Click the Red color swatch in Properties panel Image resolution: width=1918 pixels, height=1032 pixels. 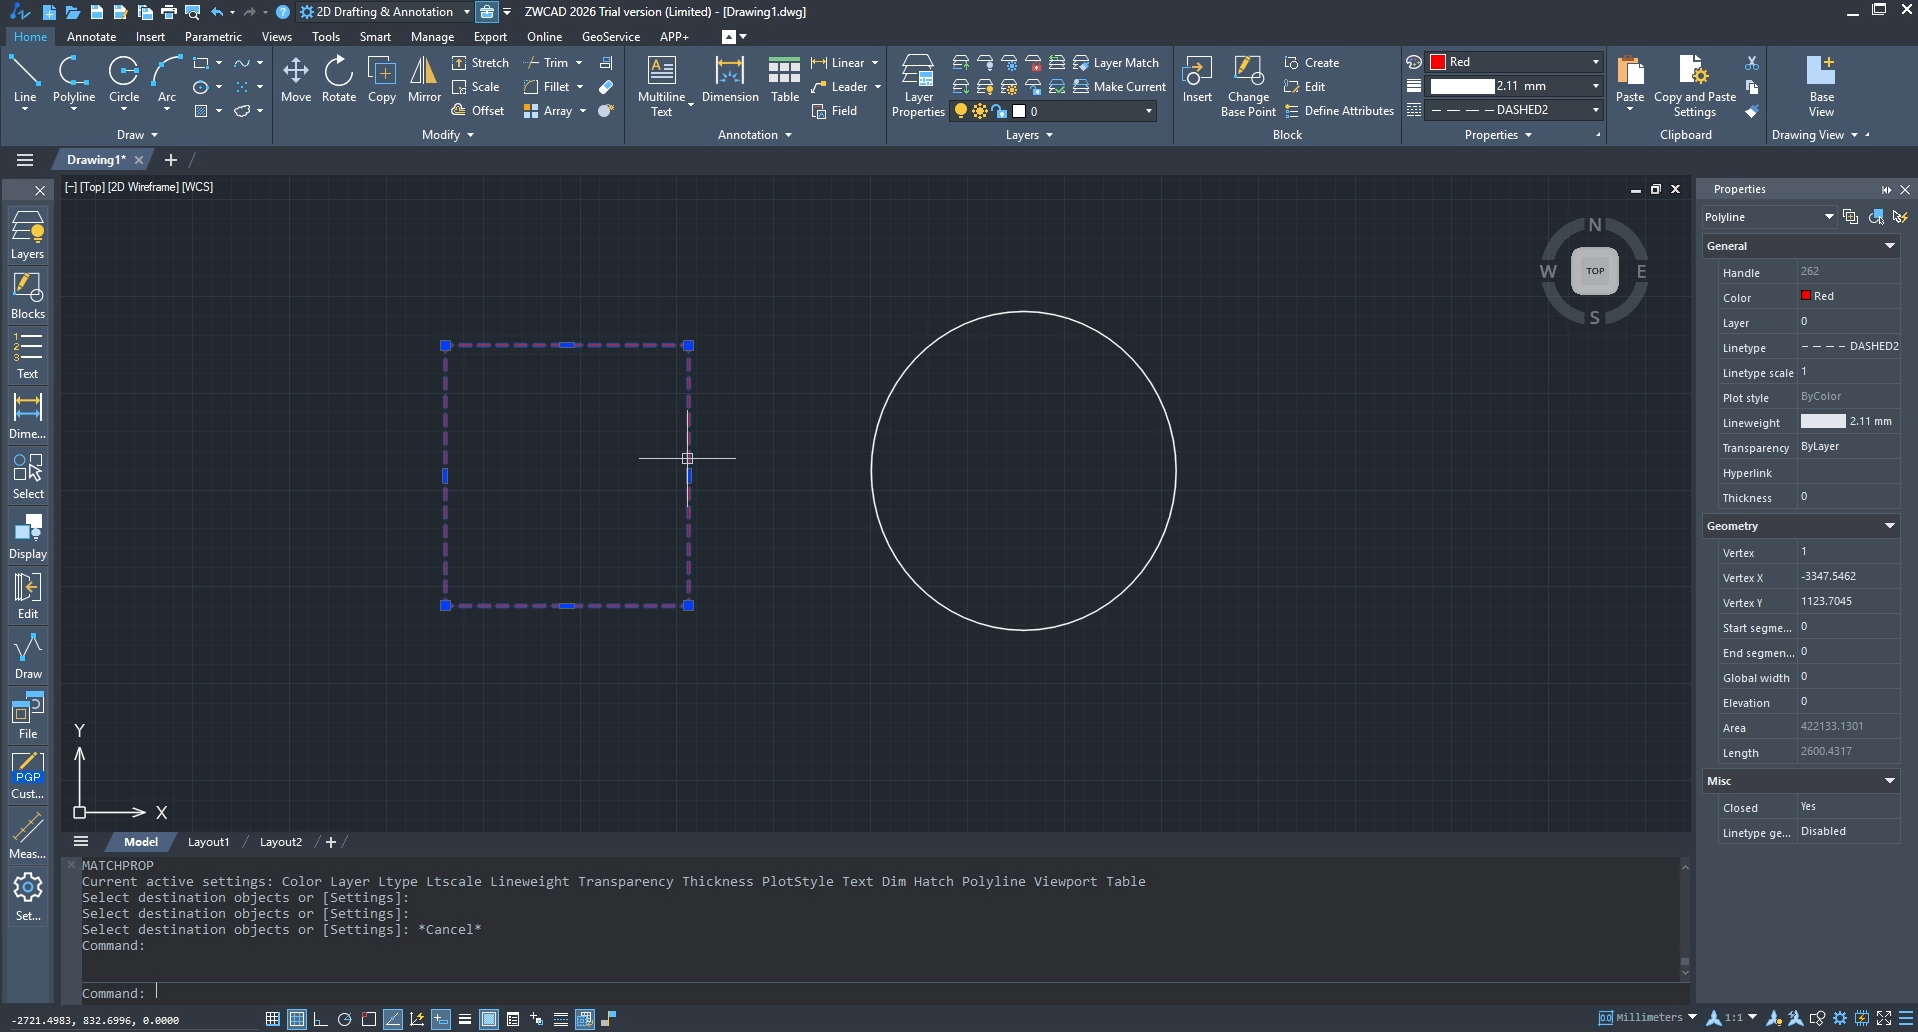[1806, 296]
